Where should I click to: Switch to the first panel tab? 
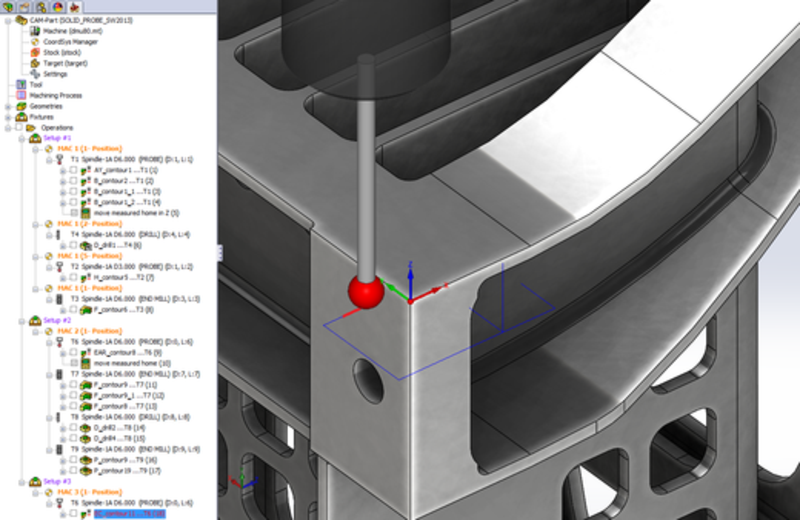pos(9,7)
